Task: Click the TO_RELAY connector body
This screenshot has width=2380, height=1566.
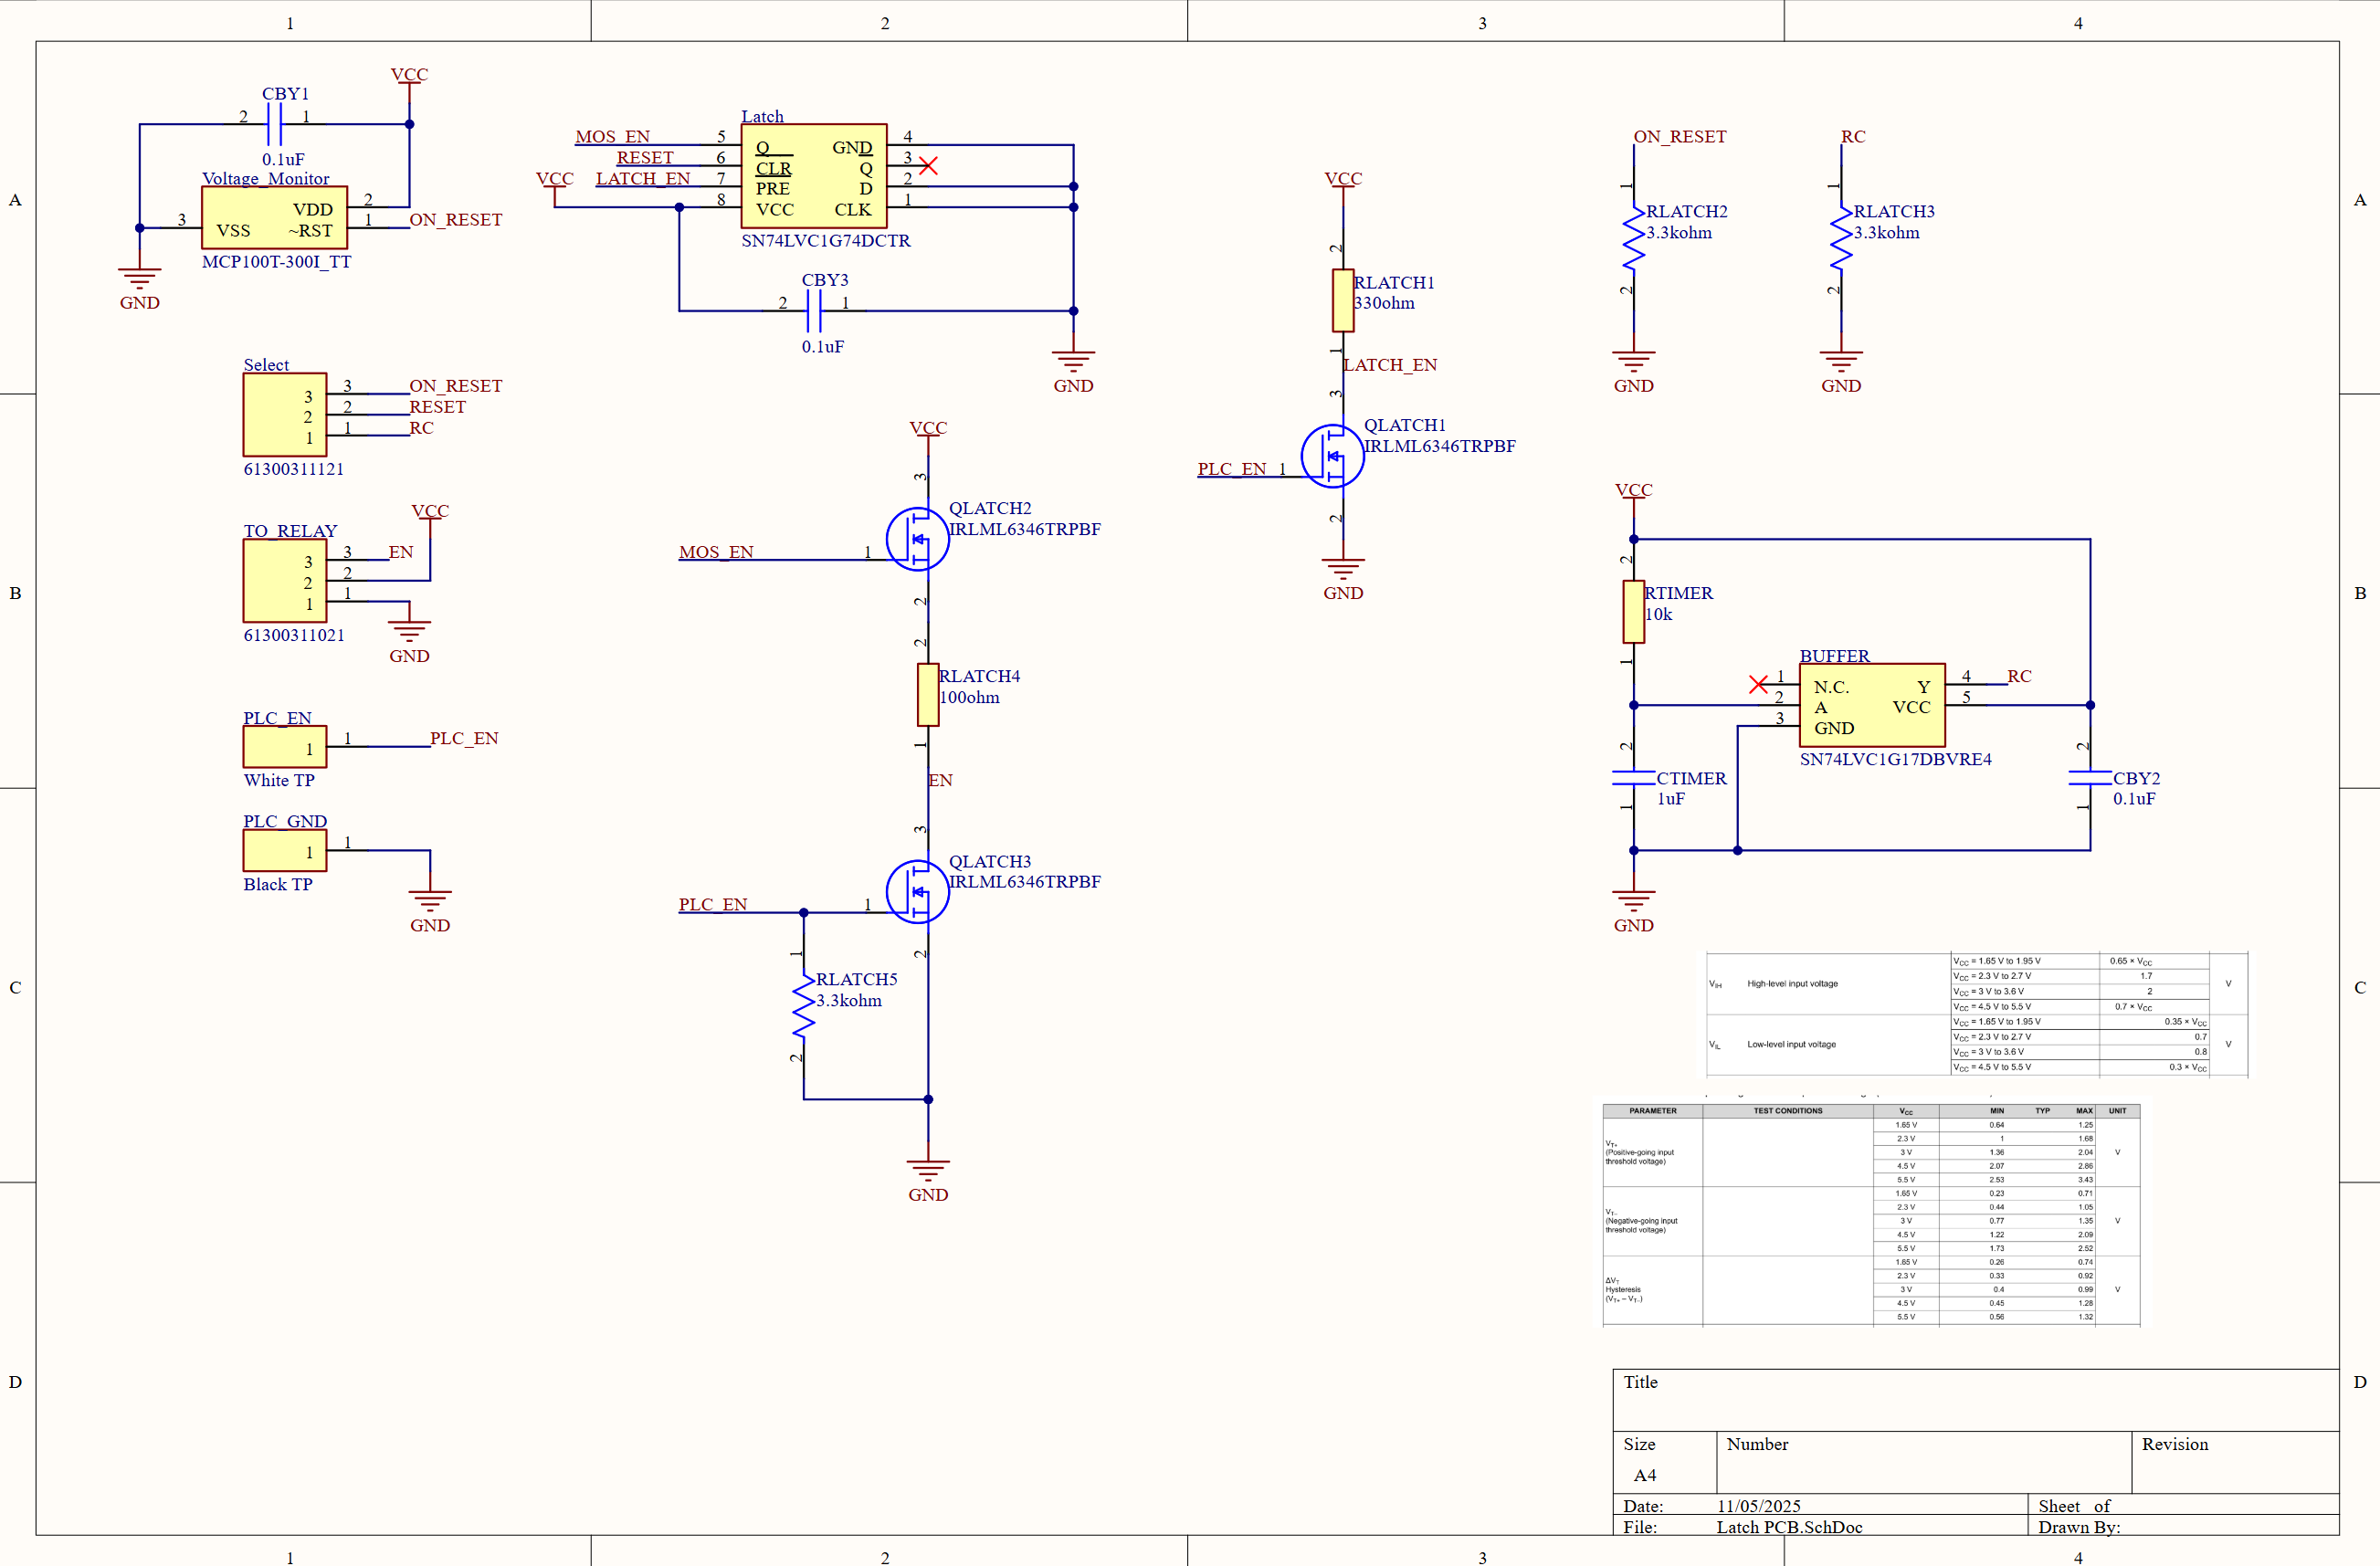Action: [284, 581]
